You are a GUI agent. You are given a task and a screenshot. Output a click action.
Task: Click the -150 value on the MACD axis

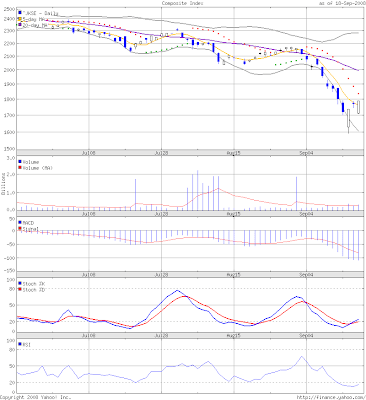(x=9, y=270)
